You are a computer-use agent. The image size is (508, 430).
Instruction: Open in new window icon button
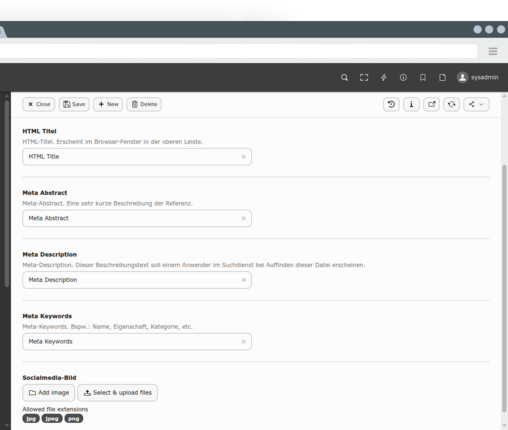431,104
